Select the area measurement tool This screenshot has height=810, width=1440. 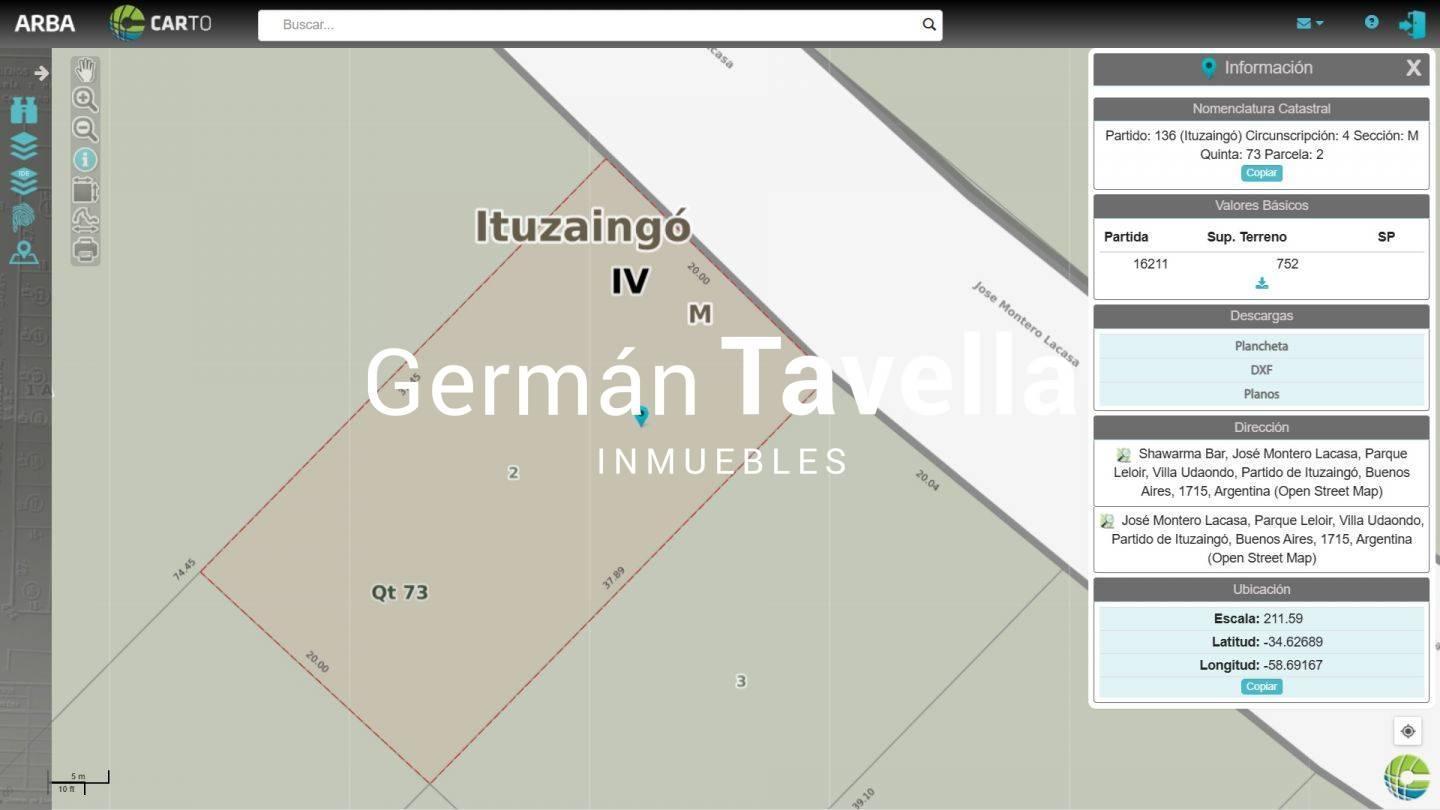point(85,189)
